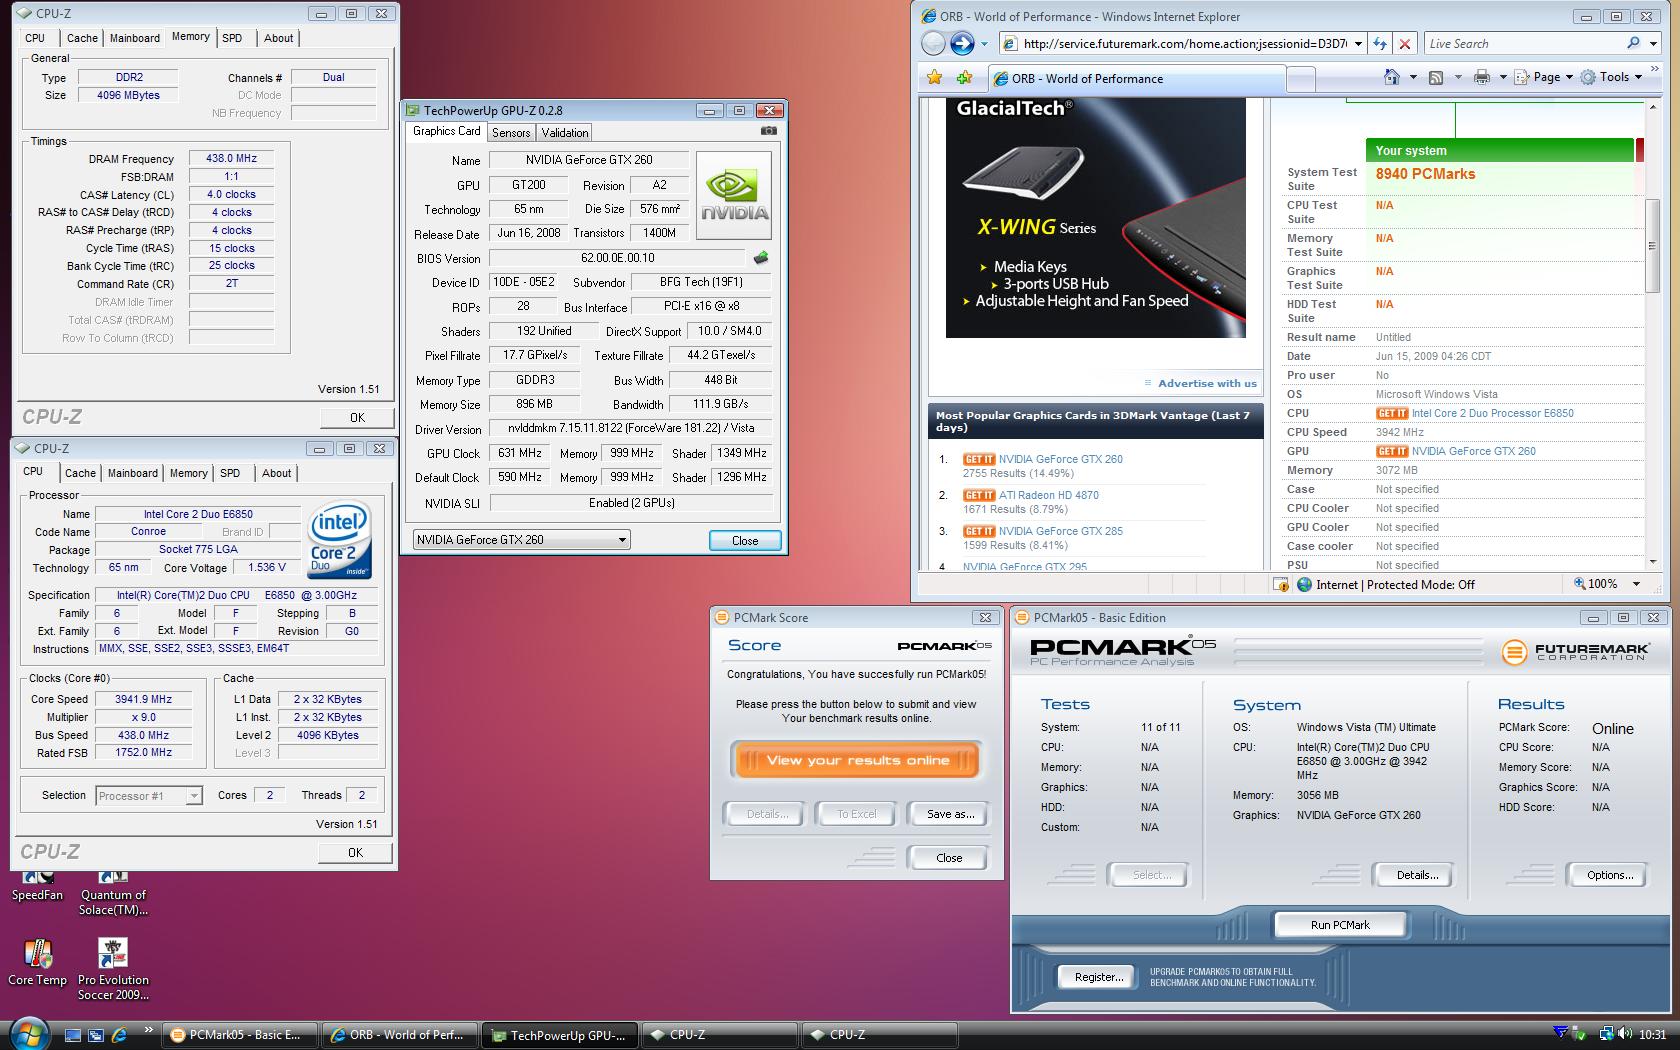The height and width of the screenshot is (1050, 1680).
Task: Click OK in the Memory CPU-Z window
Action: [357, 417]
